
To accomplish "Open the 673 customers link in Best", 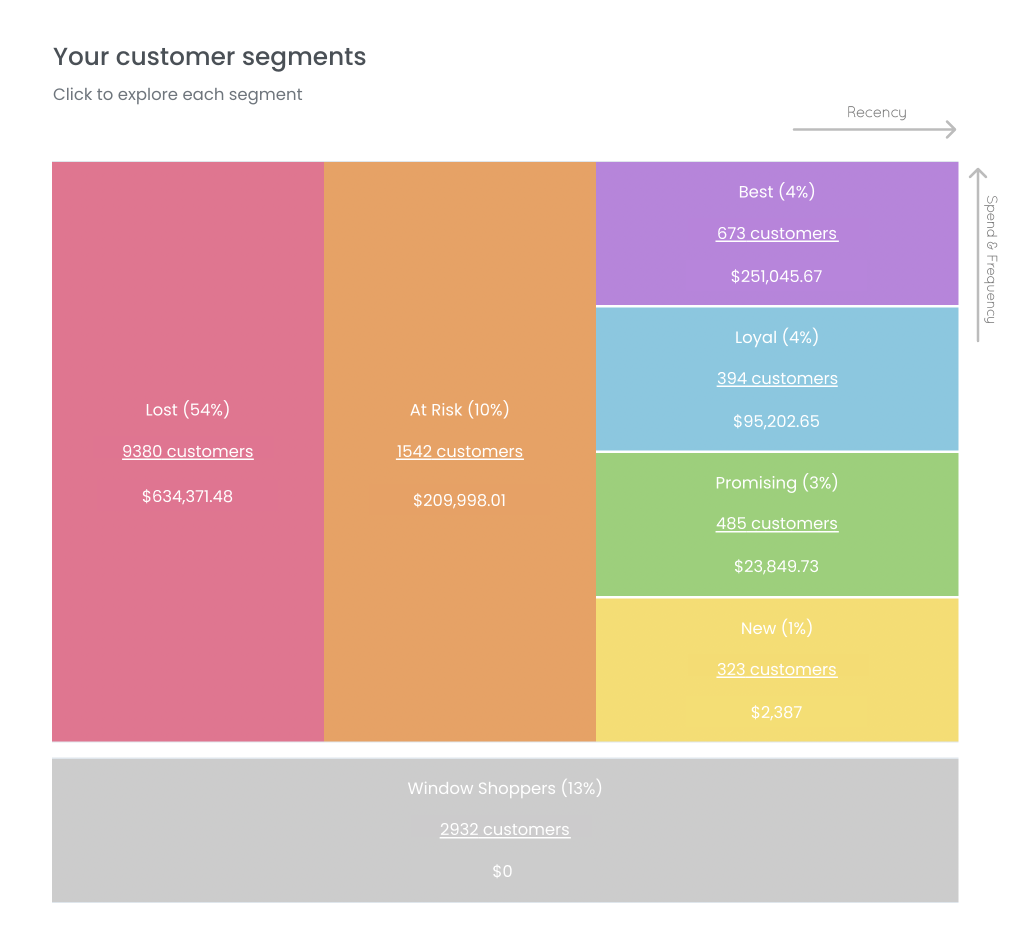I will [777, 234].
